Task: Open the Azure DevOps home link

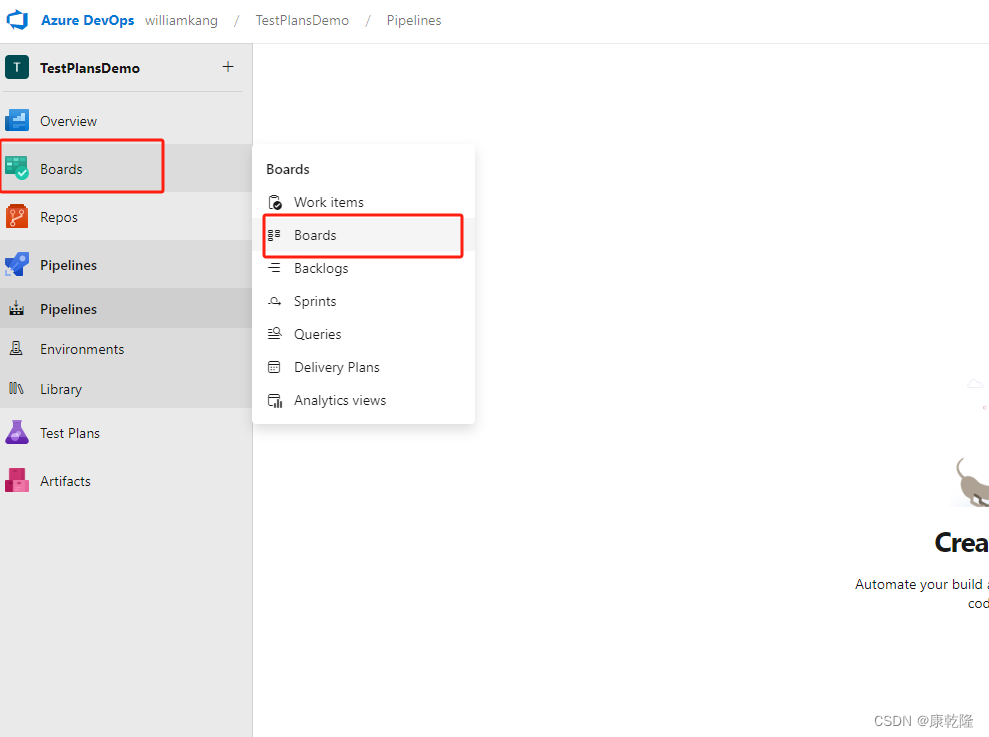Action: pos(88,20)
